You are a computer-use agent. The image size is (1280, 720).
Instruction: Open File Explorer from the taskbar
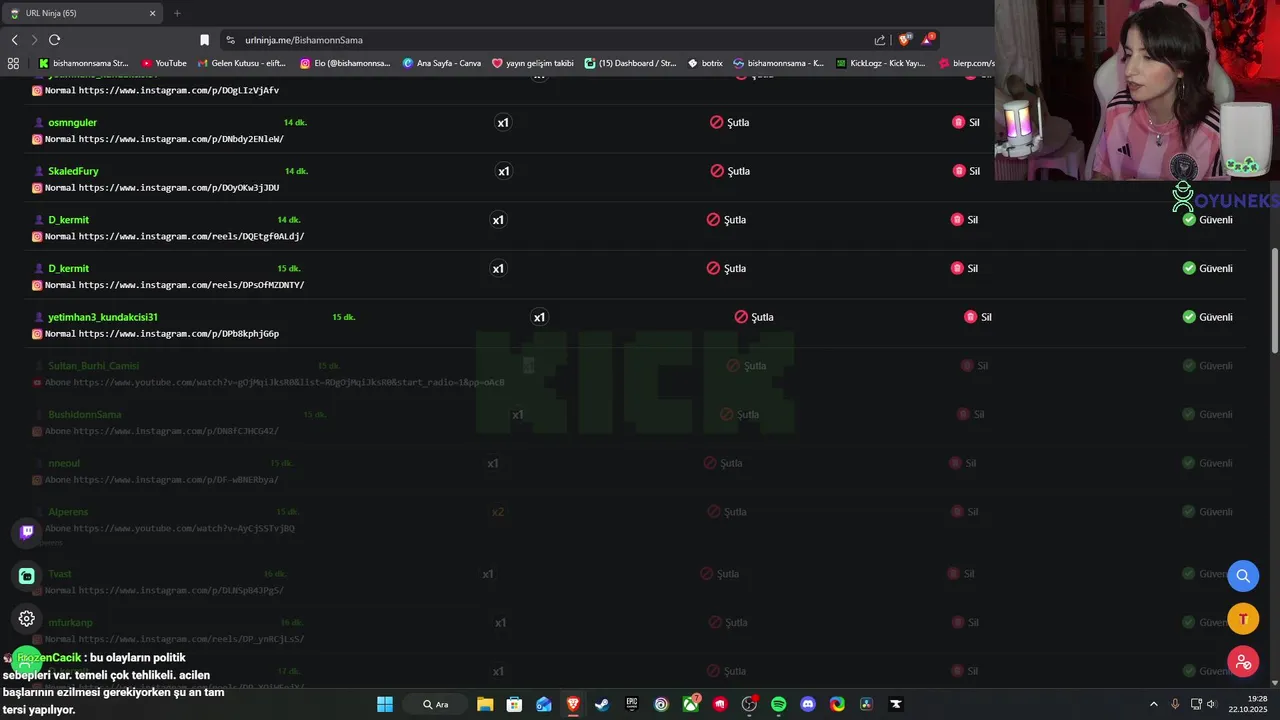(485, 704)
